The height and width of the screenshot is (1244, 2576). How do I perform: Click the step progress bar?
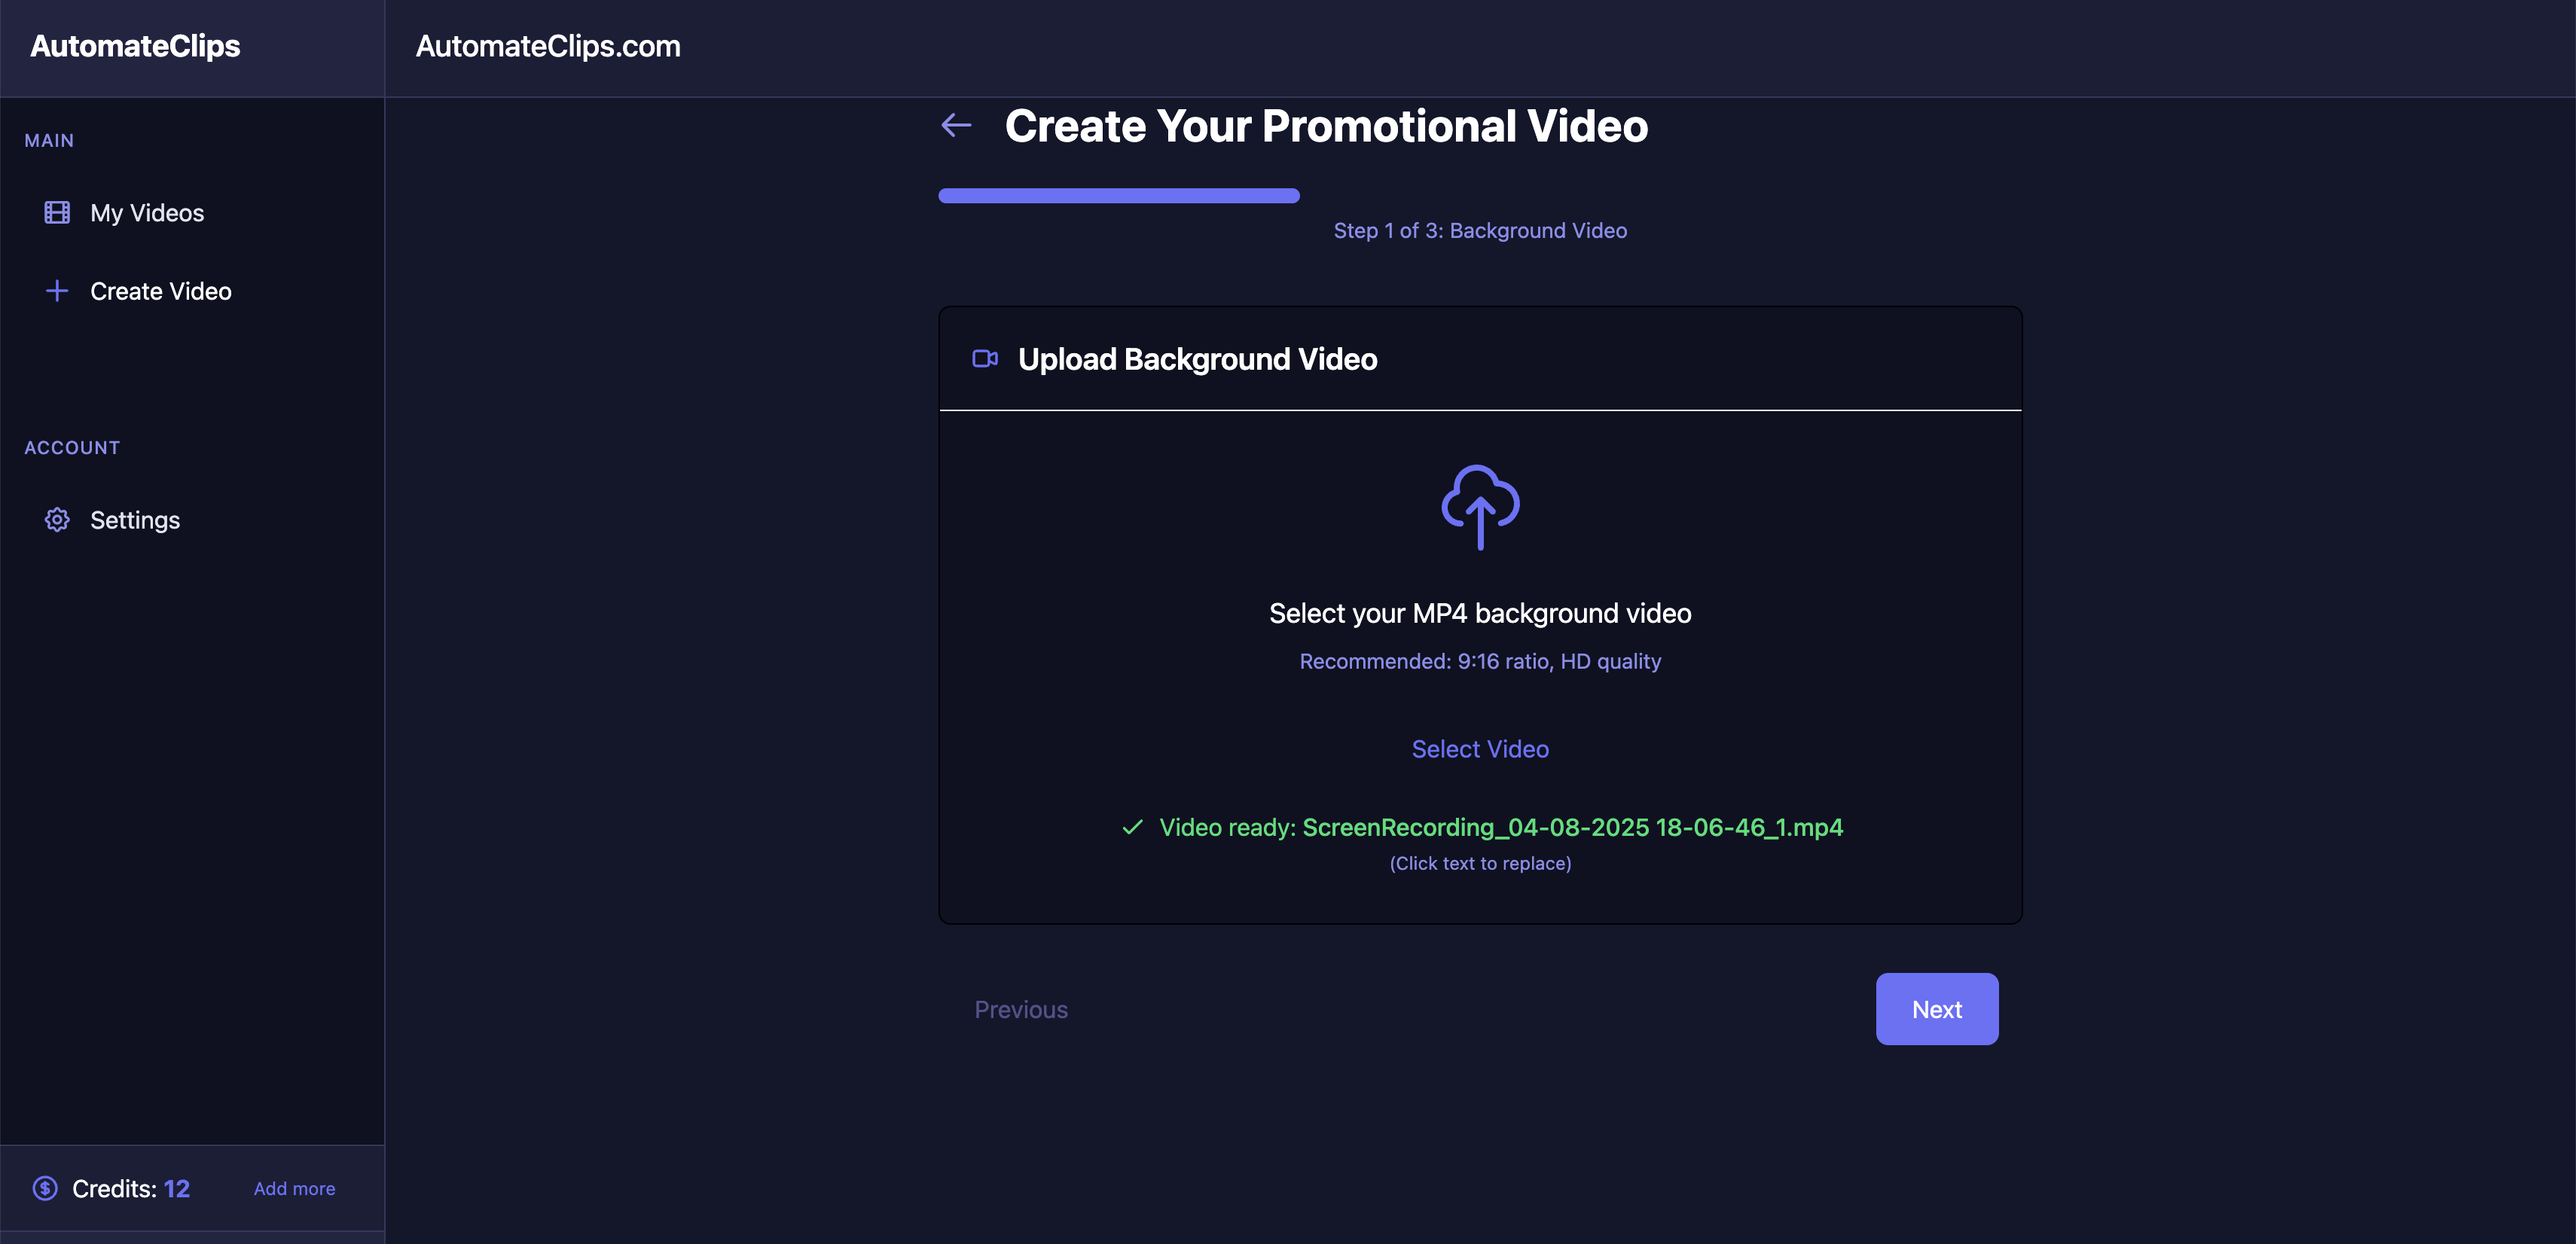pyautogui.click(x=1118, y=195)
